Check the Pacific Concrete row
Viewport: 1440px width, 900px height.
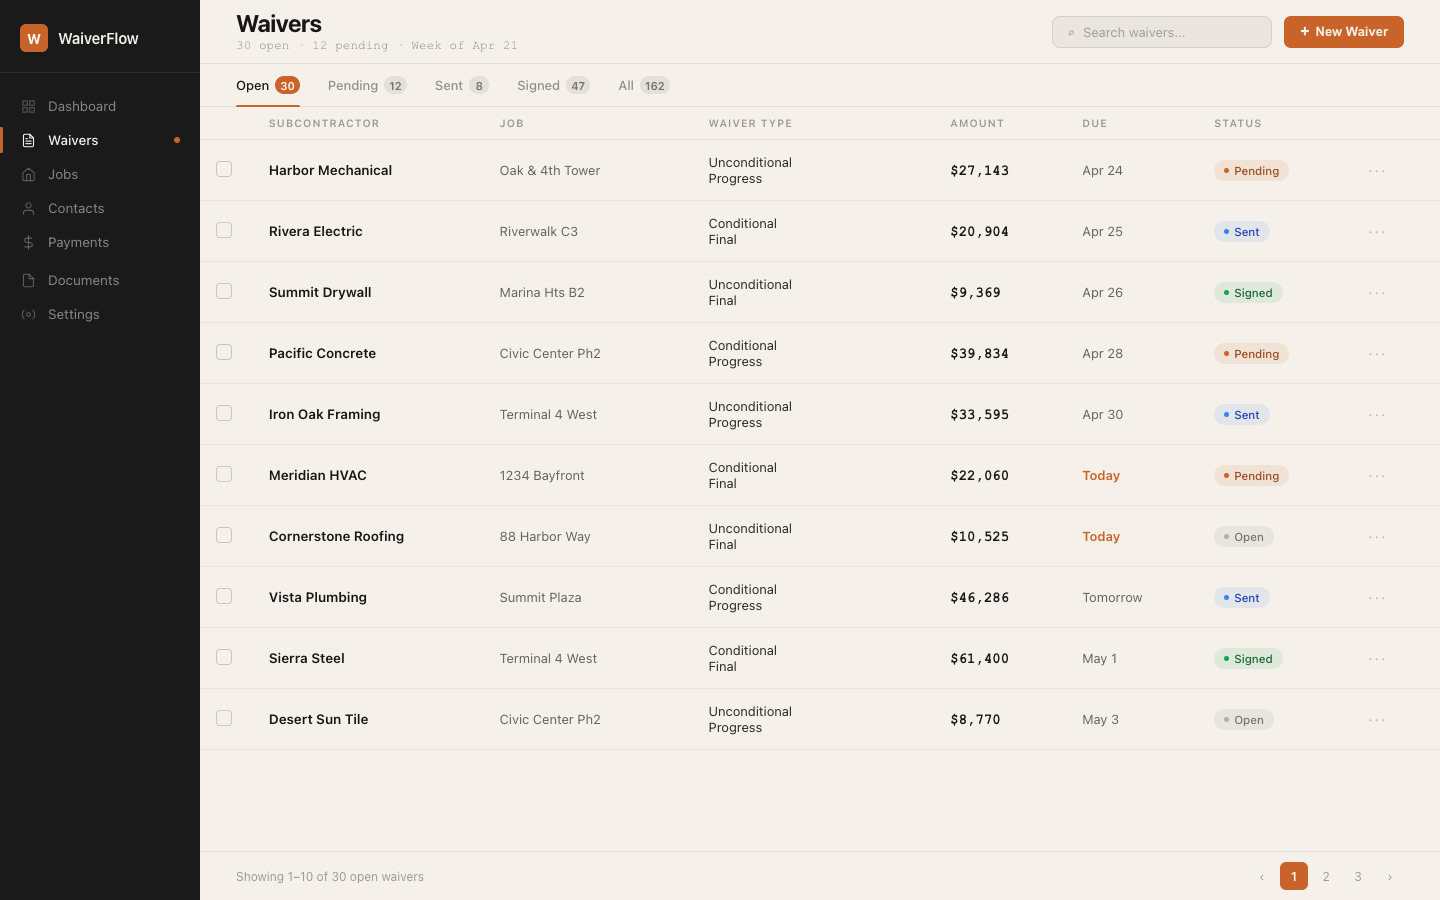point(224,352)
